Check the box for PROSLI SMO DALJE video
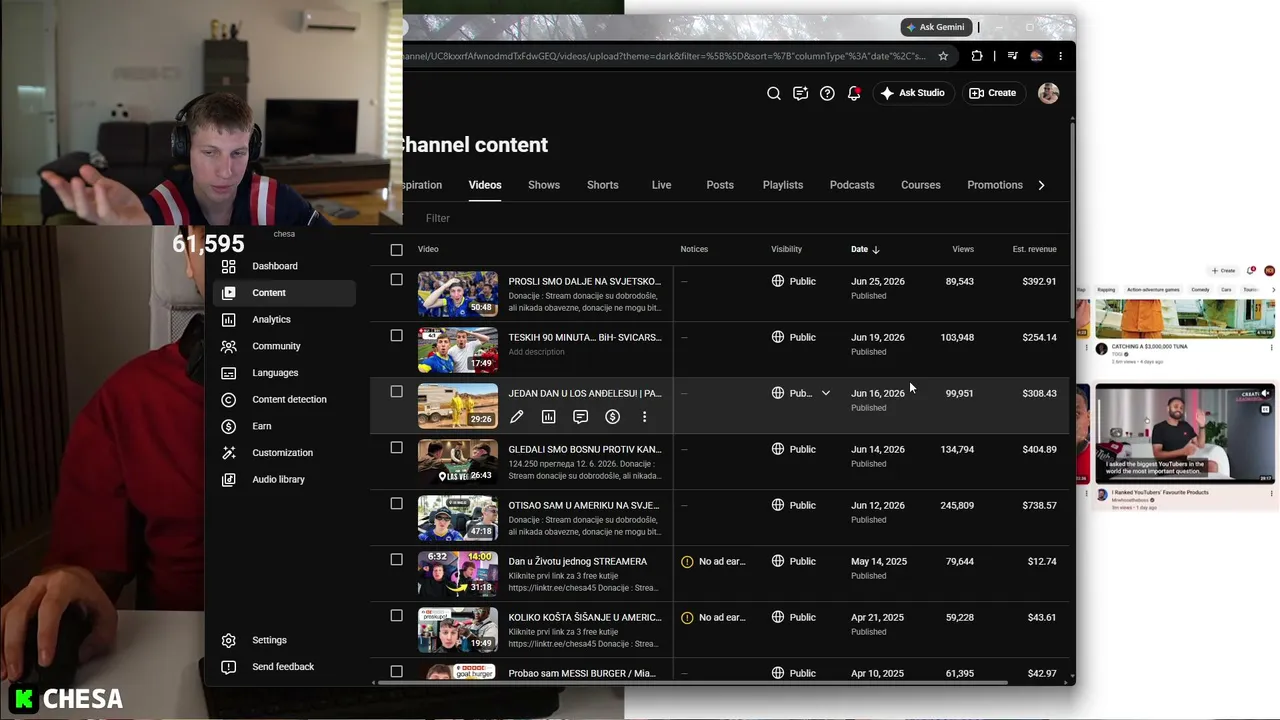Screen dimensions: 1280x720 point(397,280)
